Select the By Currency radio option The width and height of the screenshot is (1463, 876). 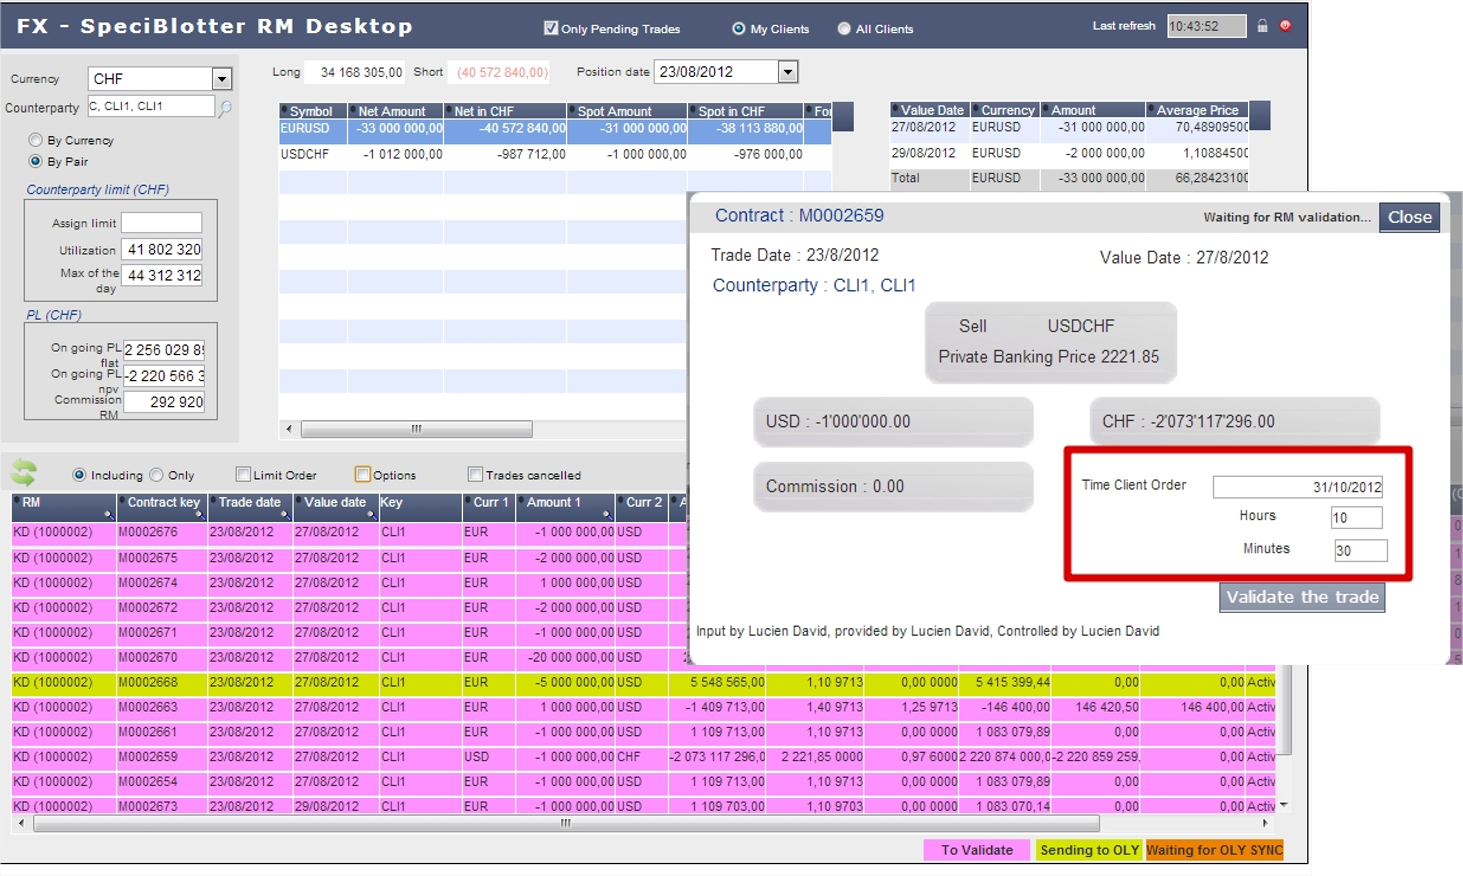36,140
